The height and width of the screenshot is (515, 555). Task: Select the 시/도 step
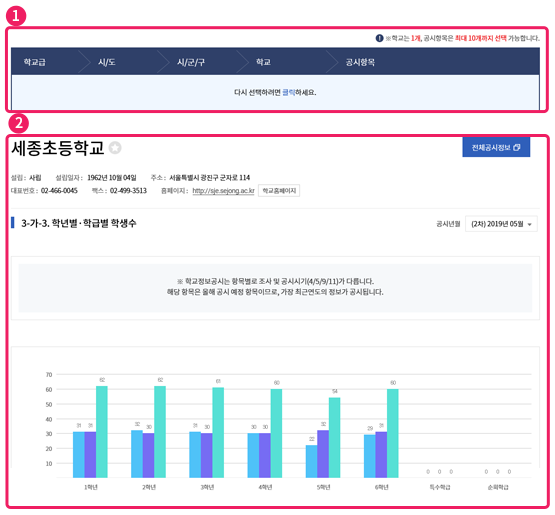point(107,62)
